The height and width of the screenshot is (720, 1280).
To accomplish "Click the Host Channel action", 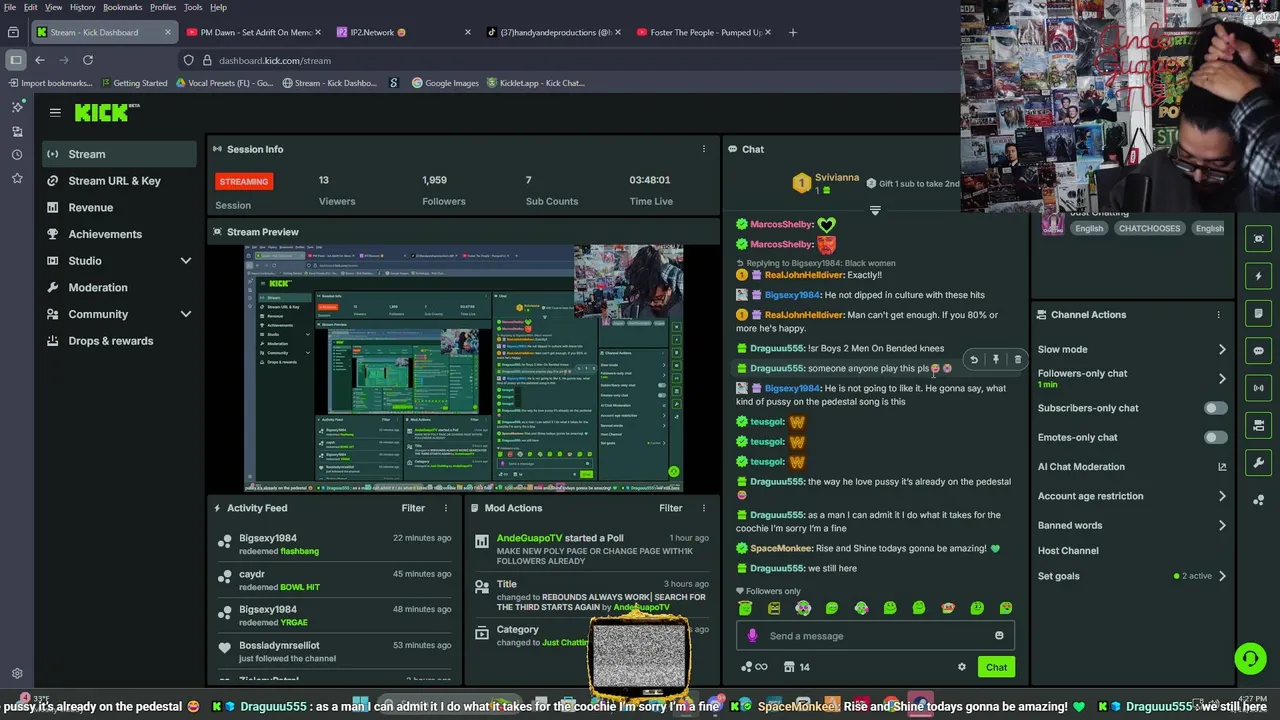I will [x=1067, y=551].
